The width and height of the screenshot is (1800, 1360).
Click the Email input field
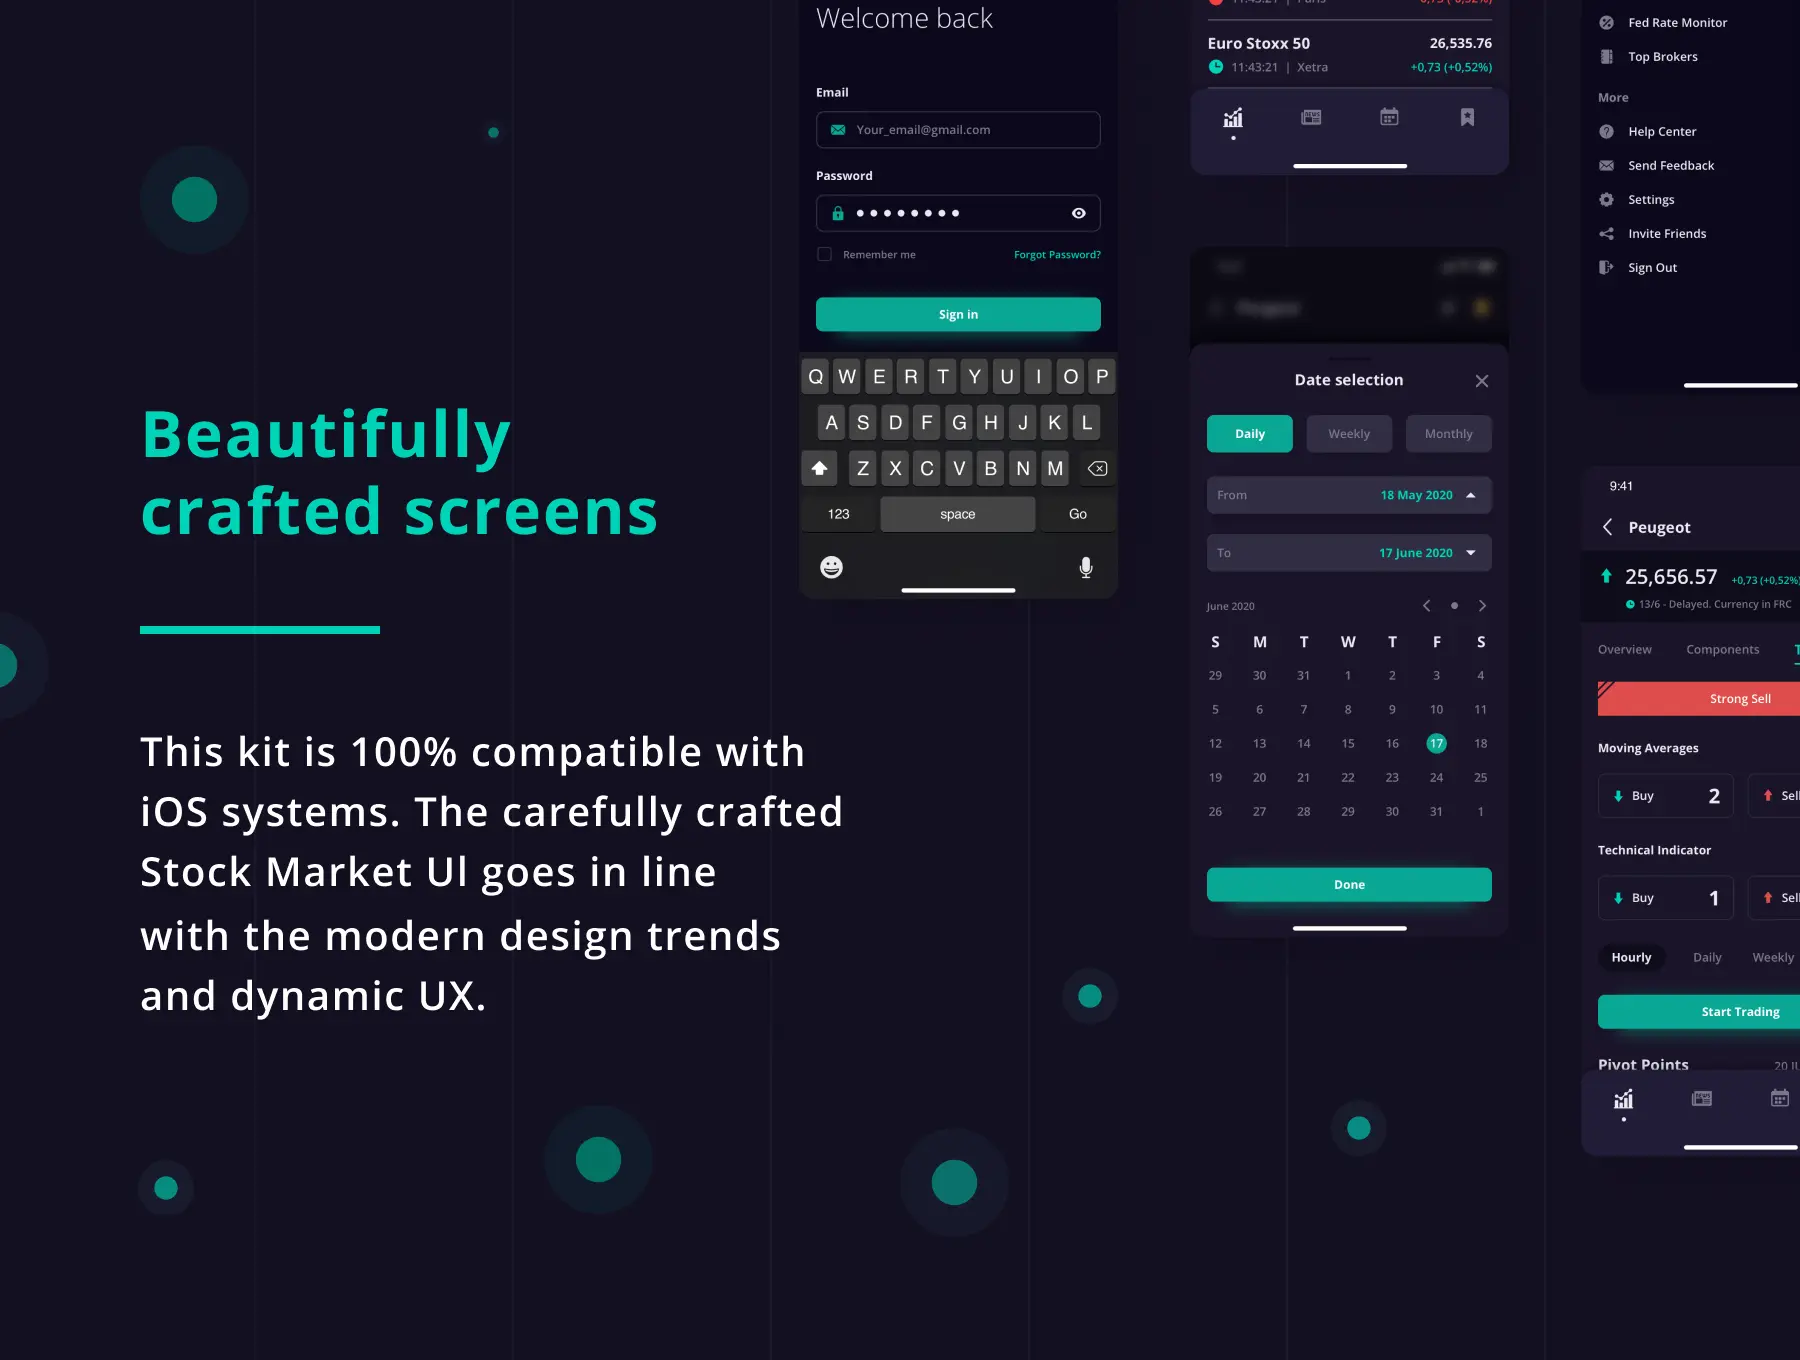pyautogui.click(x=958, y=130)
